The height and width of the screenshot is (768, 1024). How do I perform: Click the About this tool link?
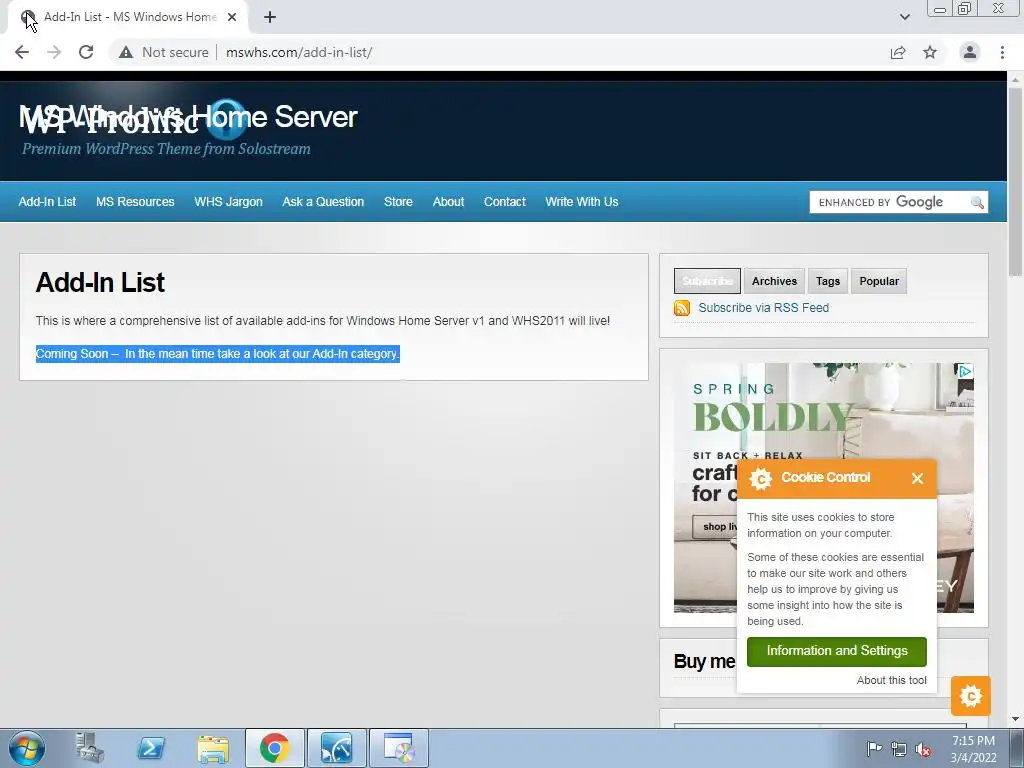click(x=891, y=680)
